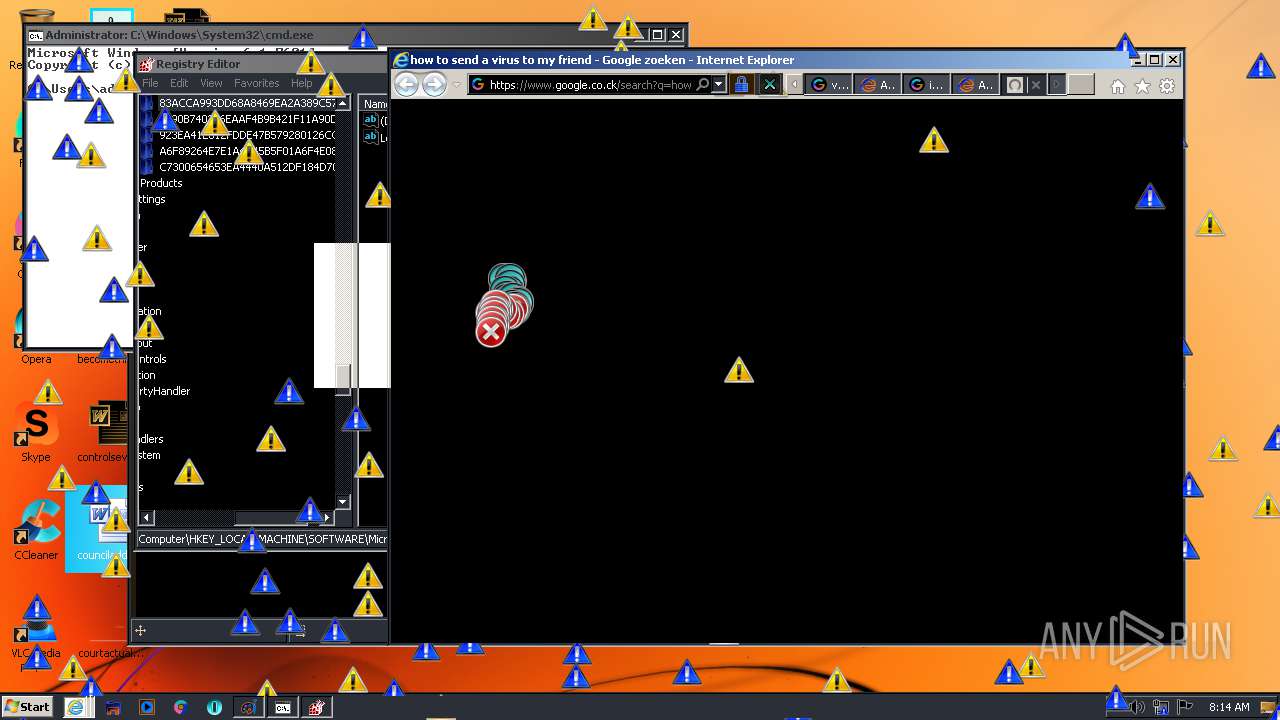Go to the Internet Explorer home page
The image size is (1280, 720).
coord(1118,86)
